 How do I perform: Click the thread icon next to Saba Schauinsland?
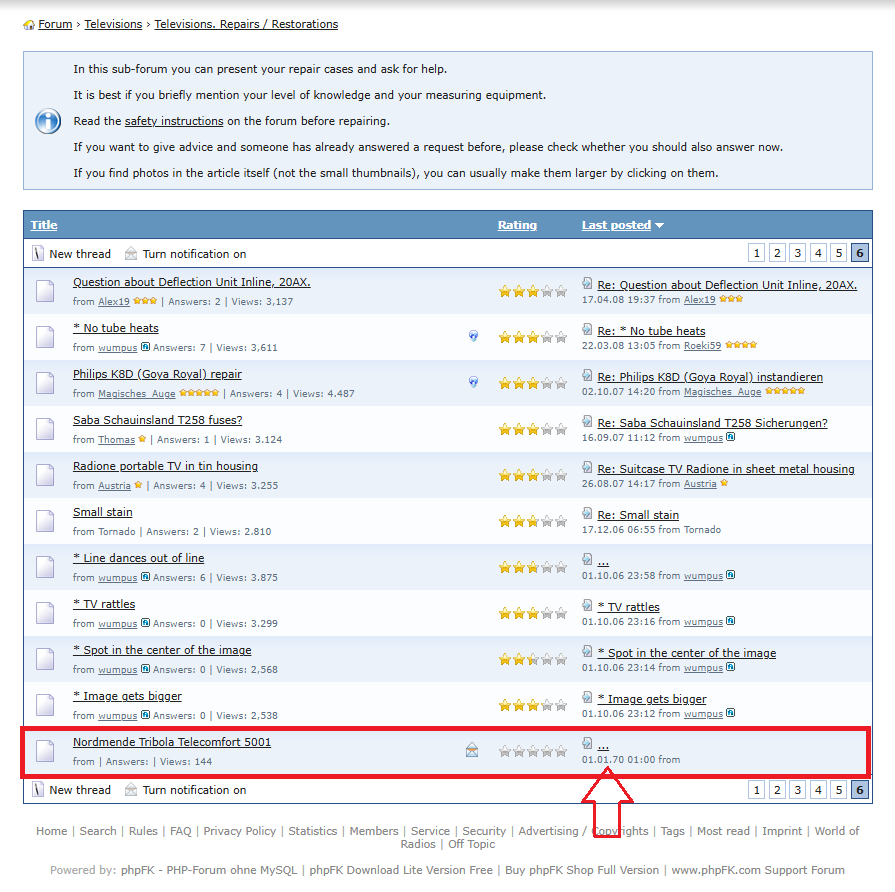[45, 429]
